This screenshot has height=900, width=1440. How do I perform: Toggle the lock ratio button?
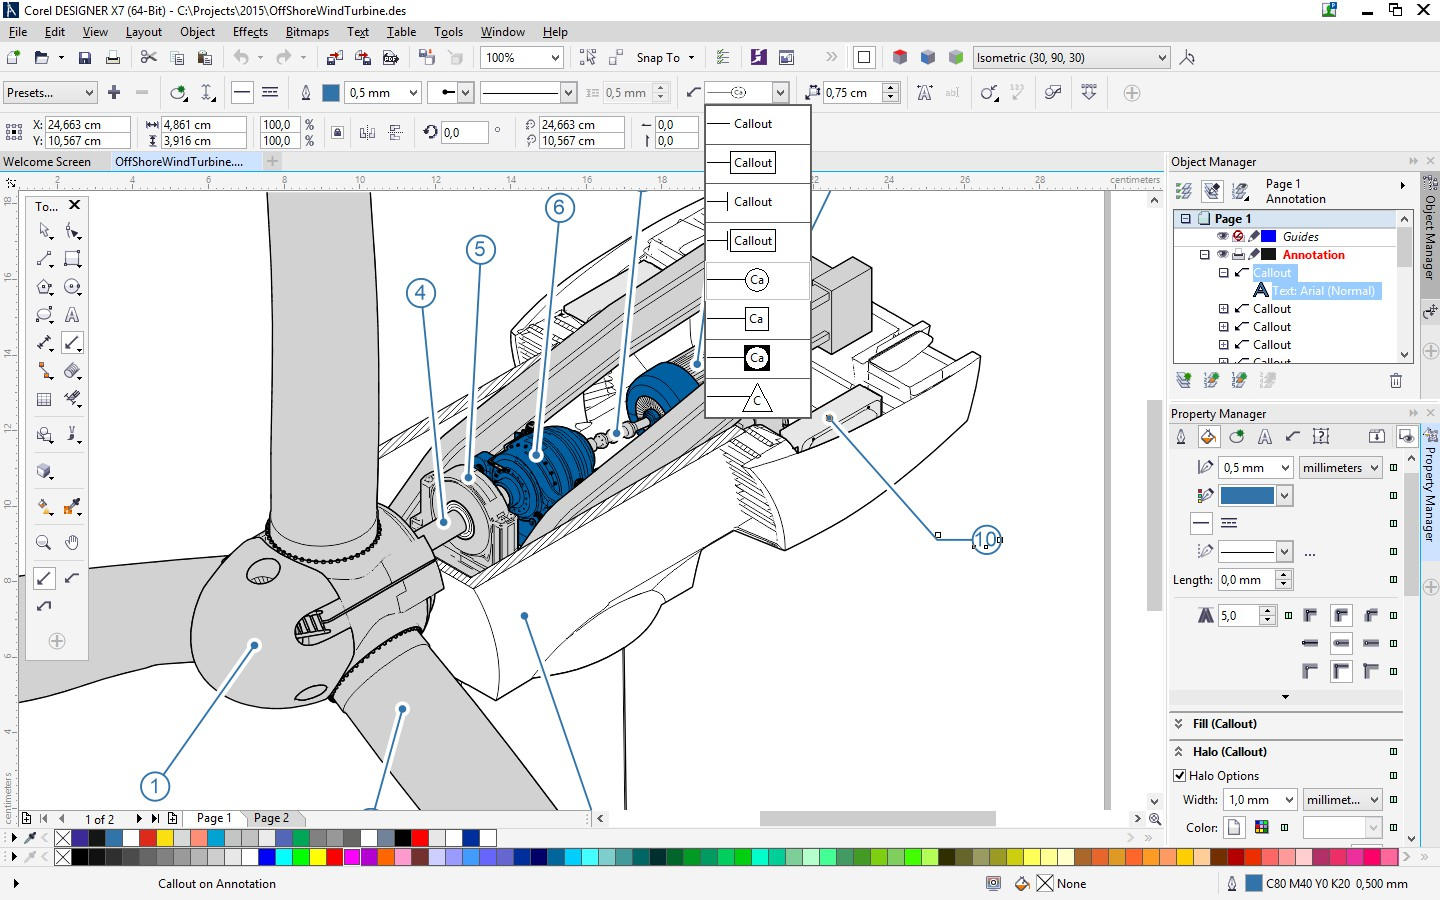338,132
